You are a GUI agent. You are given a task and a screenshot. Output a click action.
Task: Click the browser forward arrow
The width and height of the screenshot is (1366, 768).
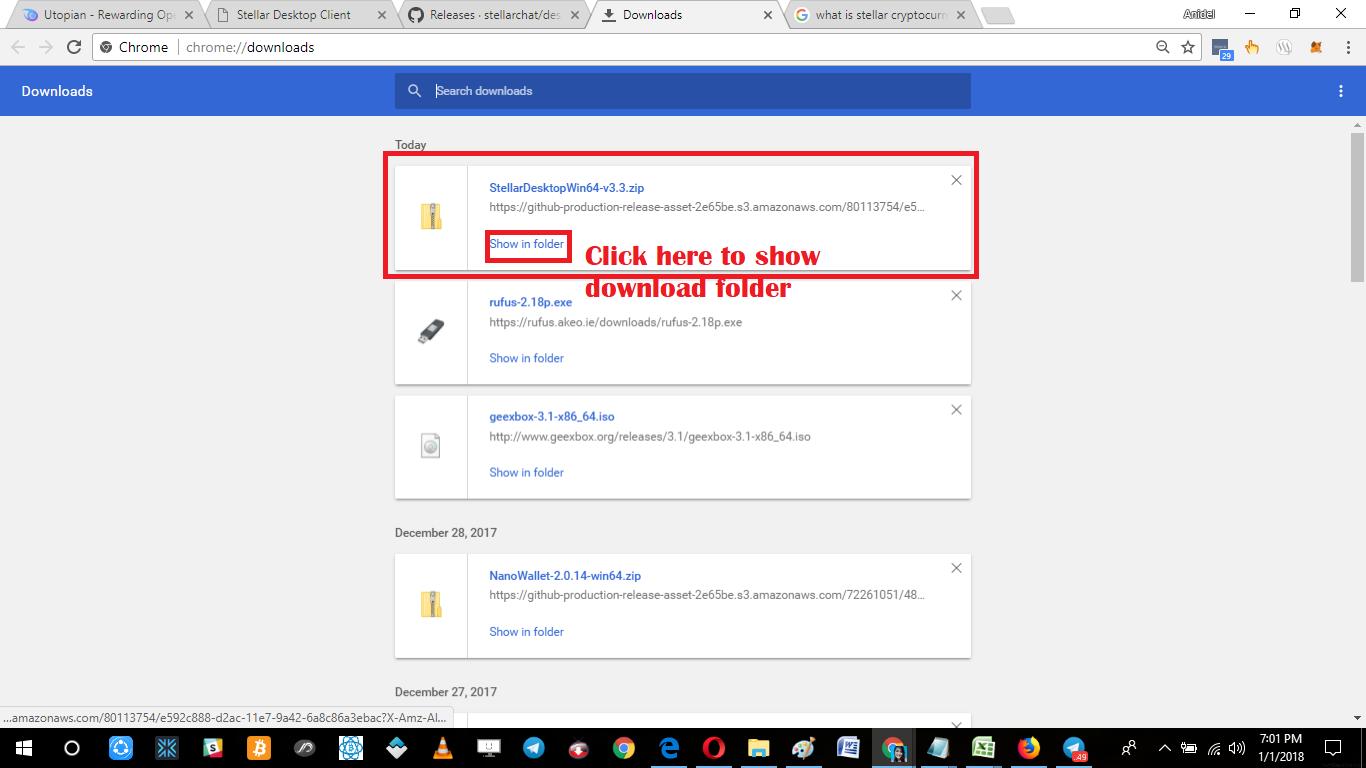(x=45, y=47)
